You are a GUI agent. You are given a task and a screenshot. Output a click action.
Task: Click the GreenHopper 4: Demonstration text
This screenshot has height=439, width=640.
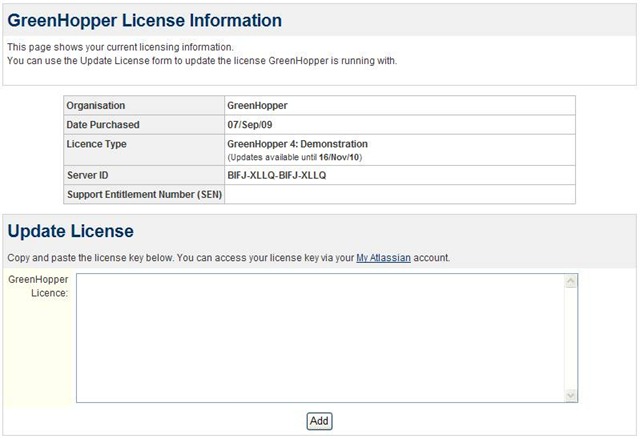point(297,144)
